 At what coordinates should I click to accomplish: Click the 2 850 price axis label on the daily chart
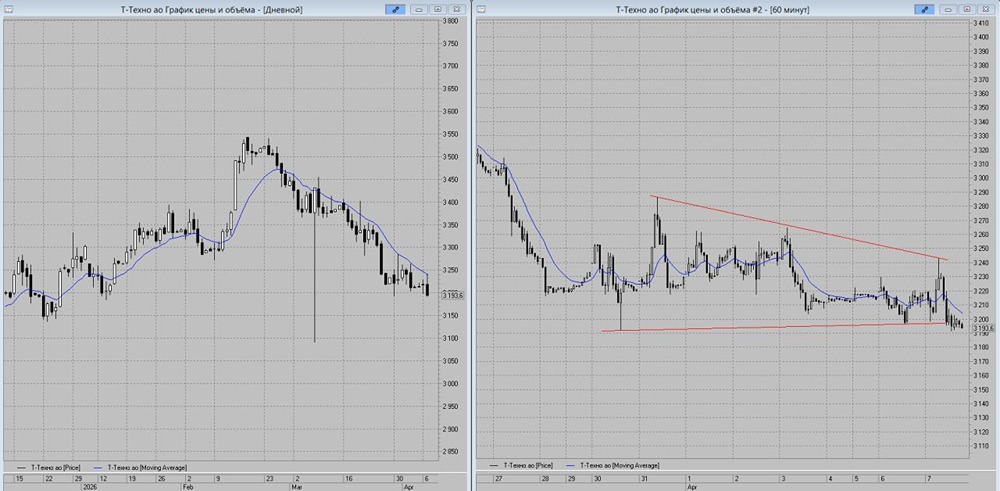[450, 451]
